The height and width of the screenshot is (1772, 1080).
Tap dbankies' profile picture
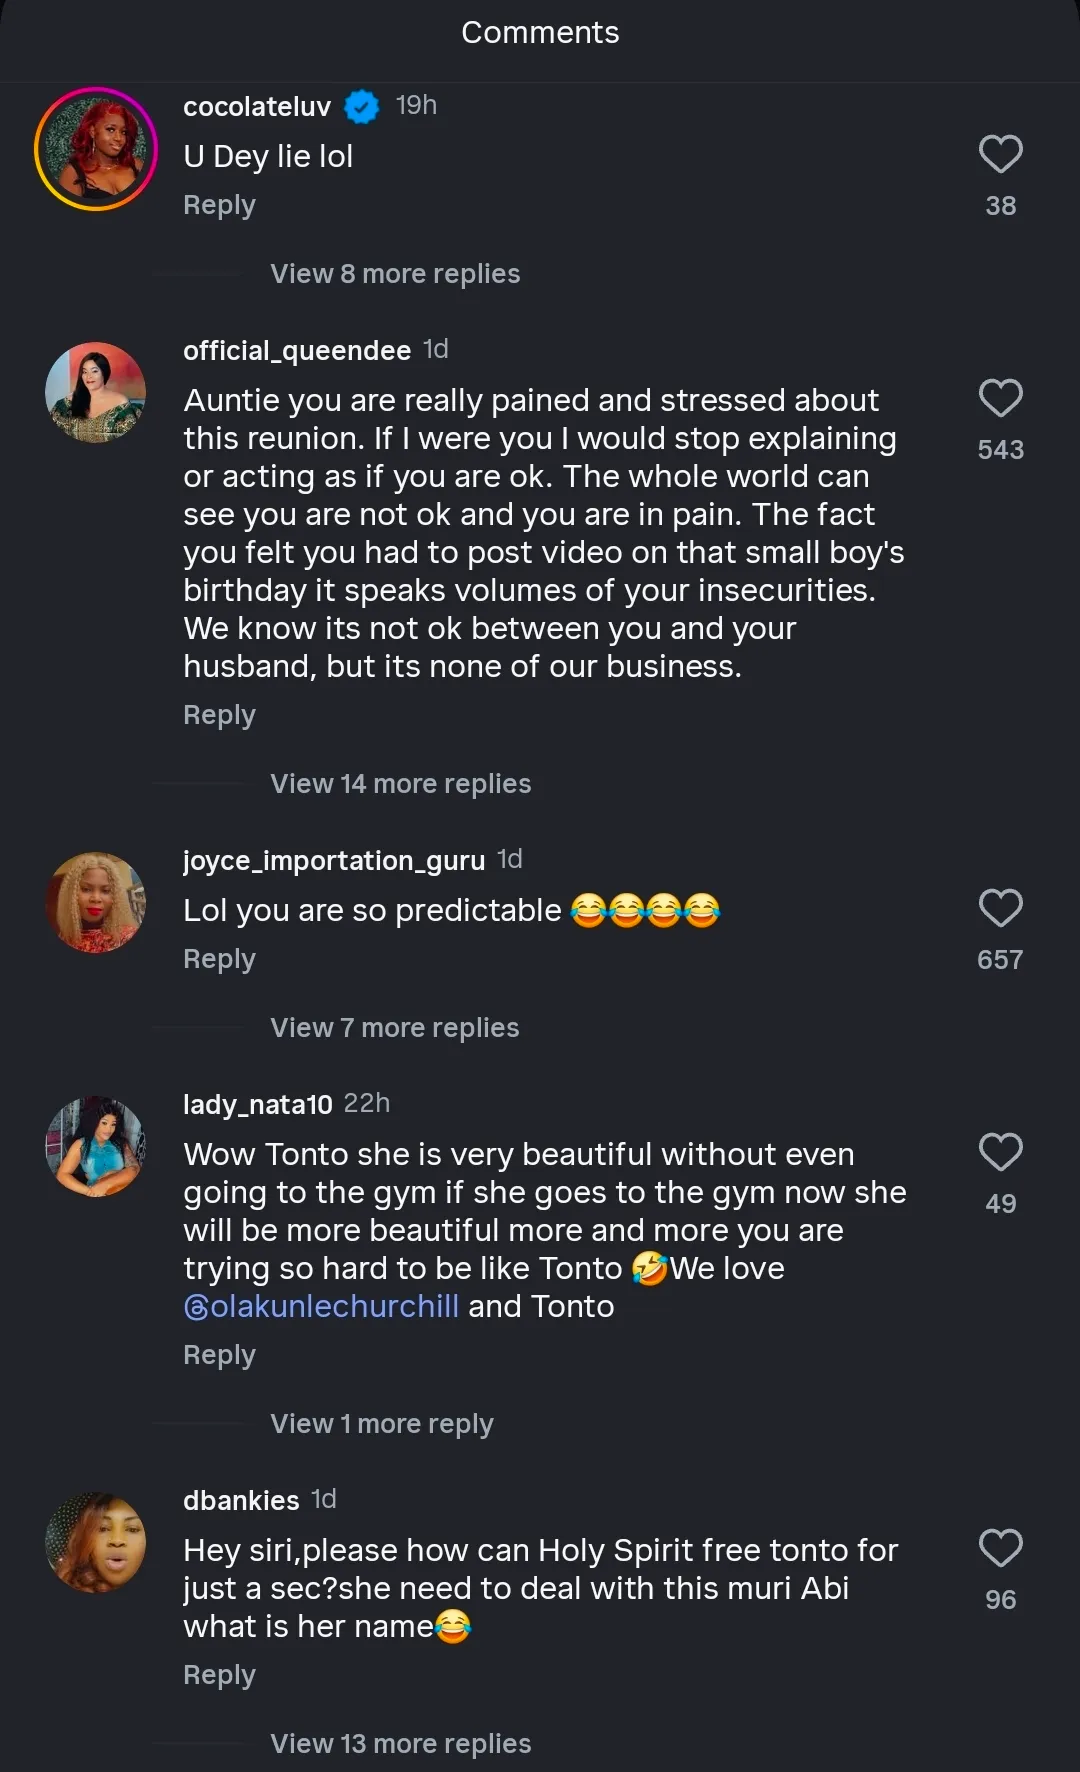point(96,1543)
